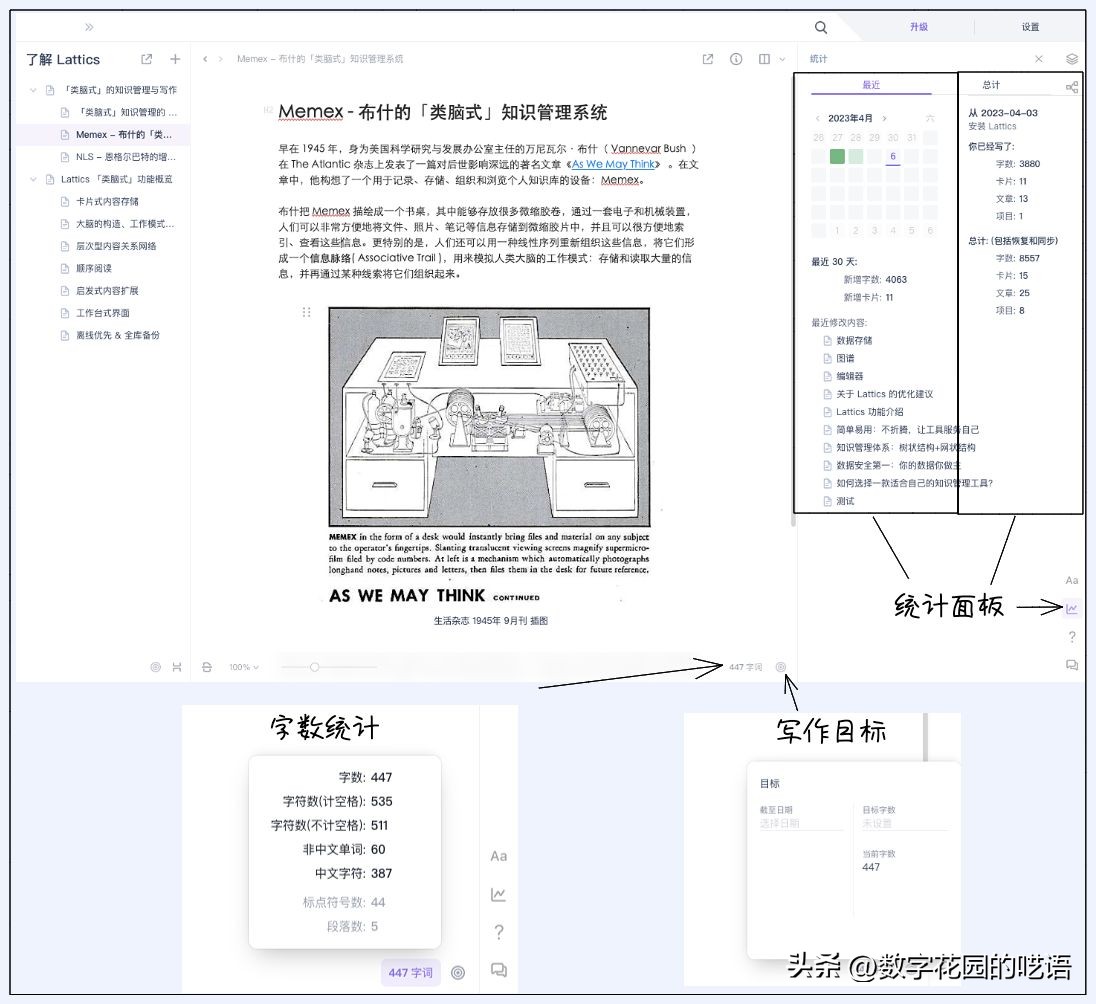Click the target icon at sidebar bottom
Screen dimensions: 1096x1004
(156, 668)
